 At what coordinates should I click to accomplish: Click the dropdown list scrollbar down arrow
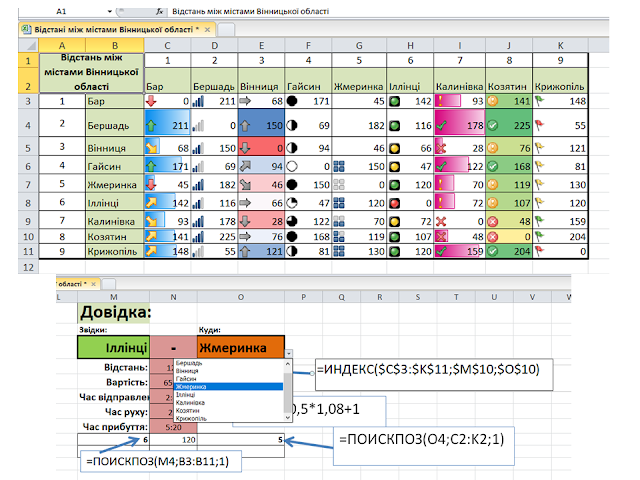coord(288,418)
